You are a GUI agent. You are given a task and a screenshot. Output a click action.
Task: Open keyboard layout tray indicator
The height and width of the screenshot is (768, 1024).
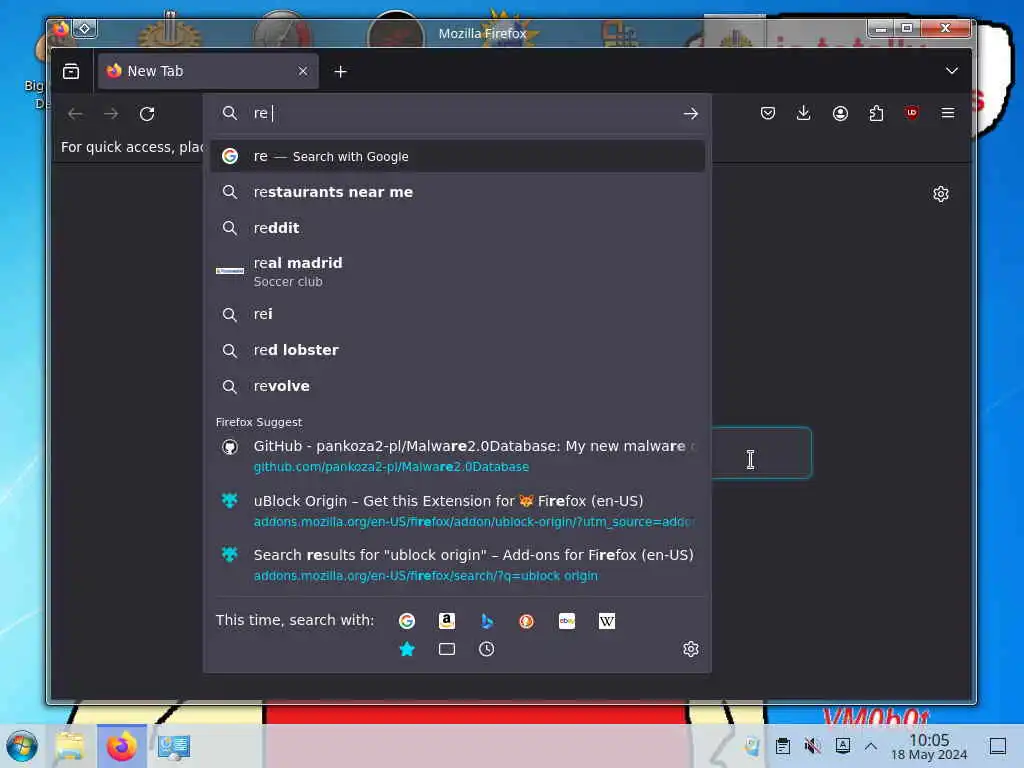click(x=842, y=745)
